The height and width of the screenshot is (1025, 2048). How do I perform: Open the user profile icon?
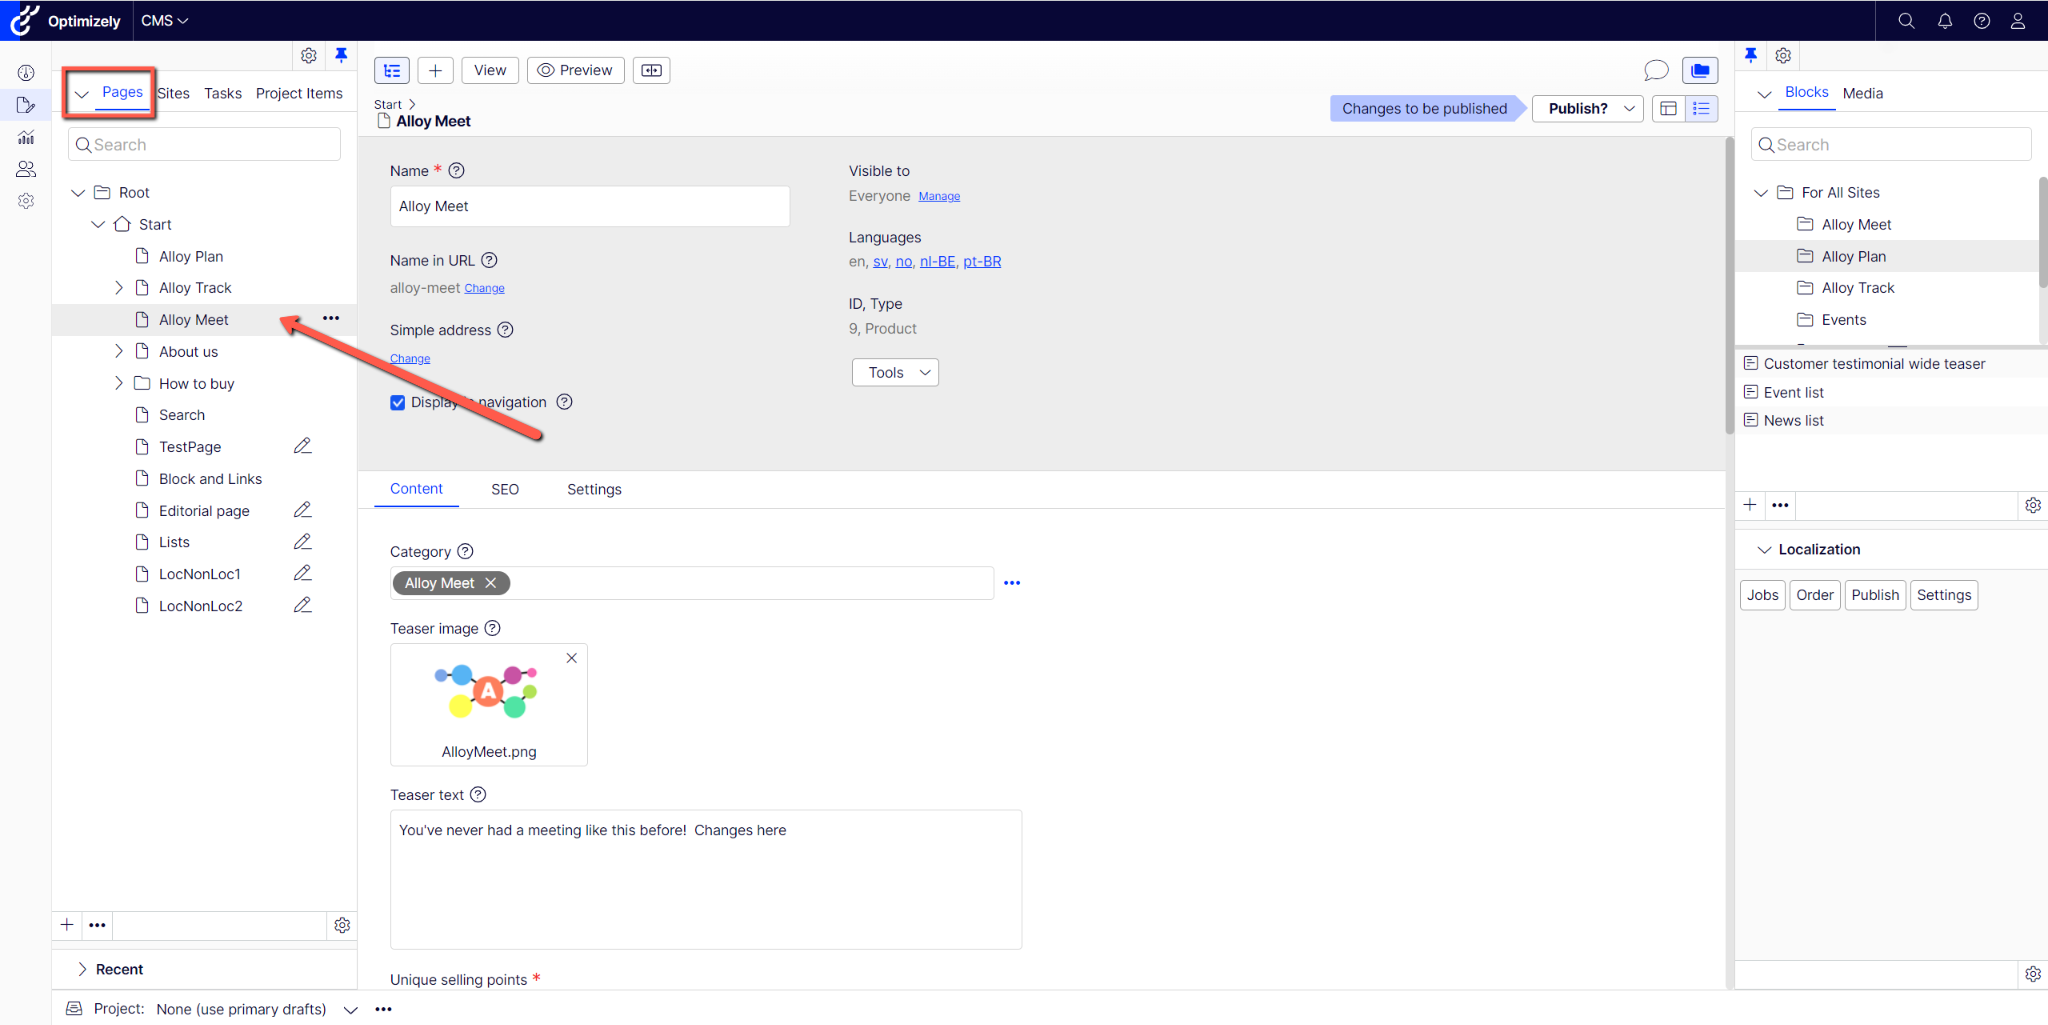2018,21
